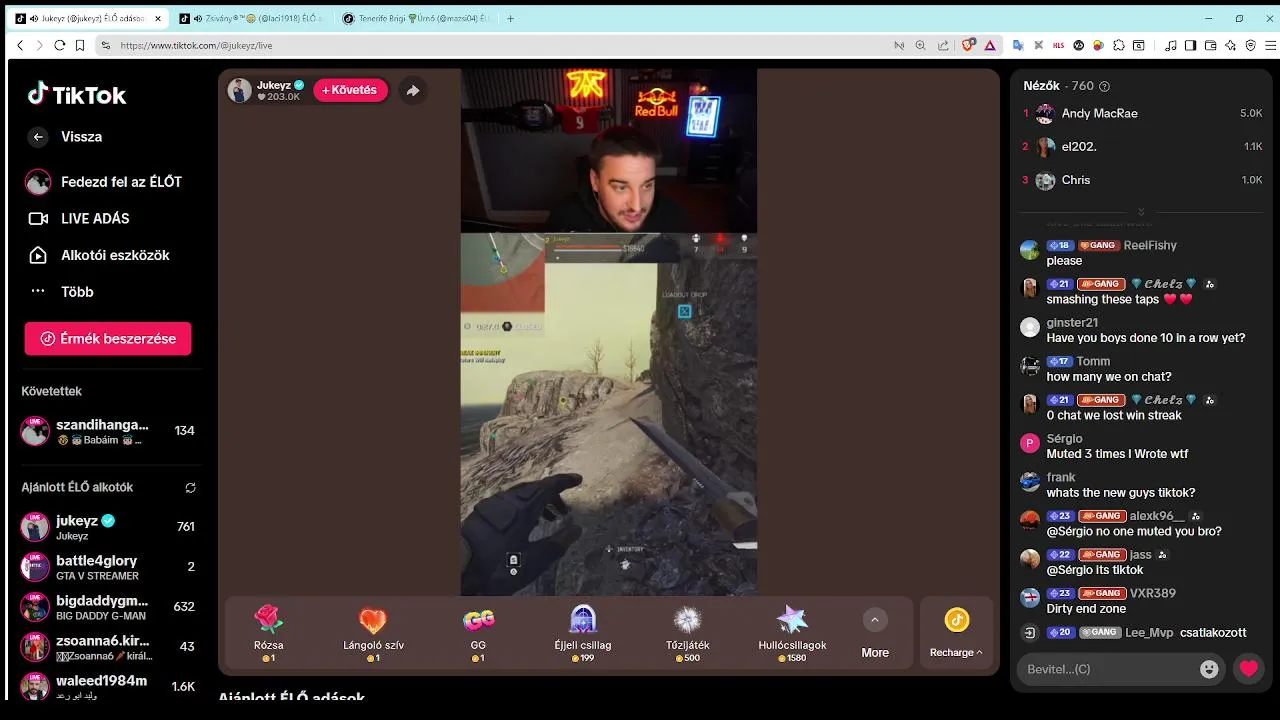Open bigdaddygm live stream
Viewport: 1280px width, 720px height.
coord(108,607)
